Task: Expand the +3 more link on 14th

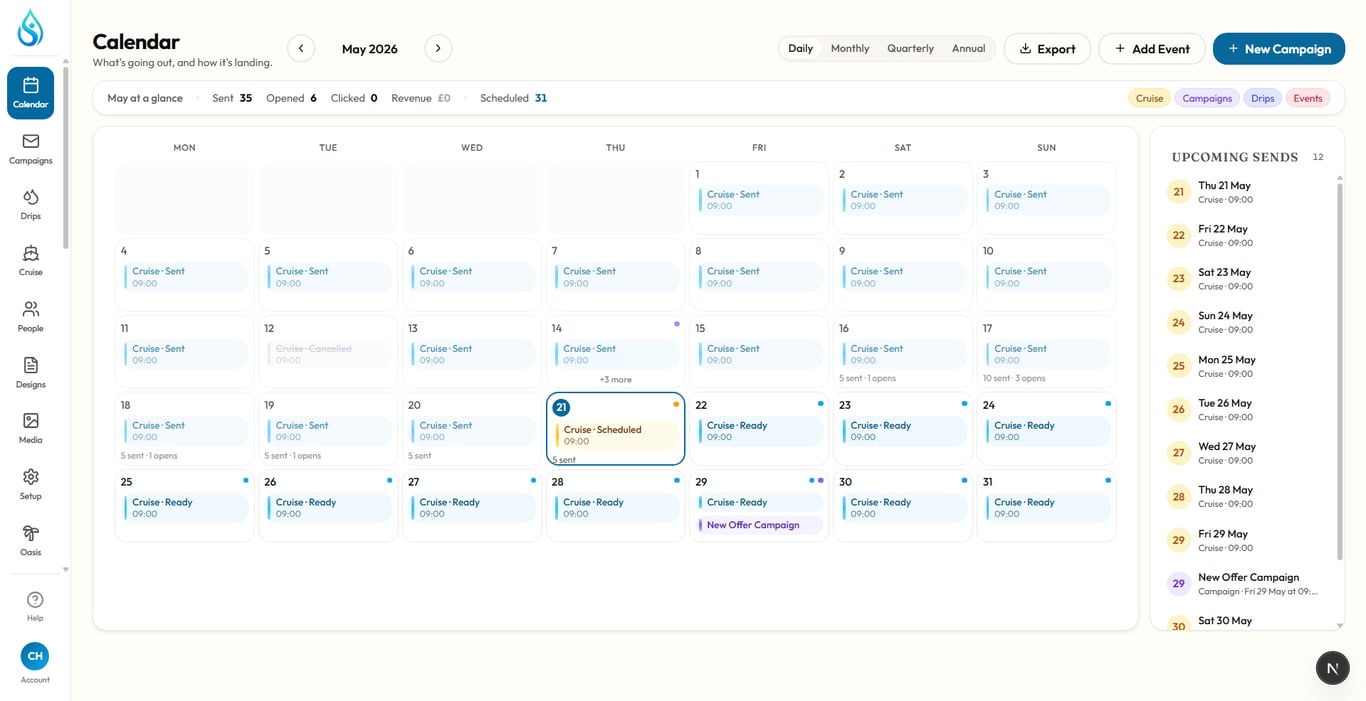Action: click(x=615, y=380)
